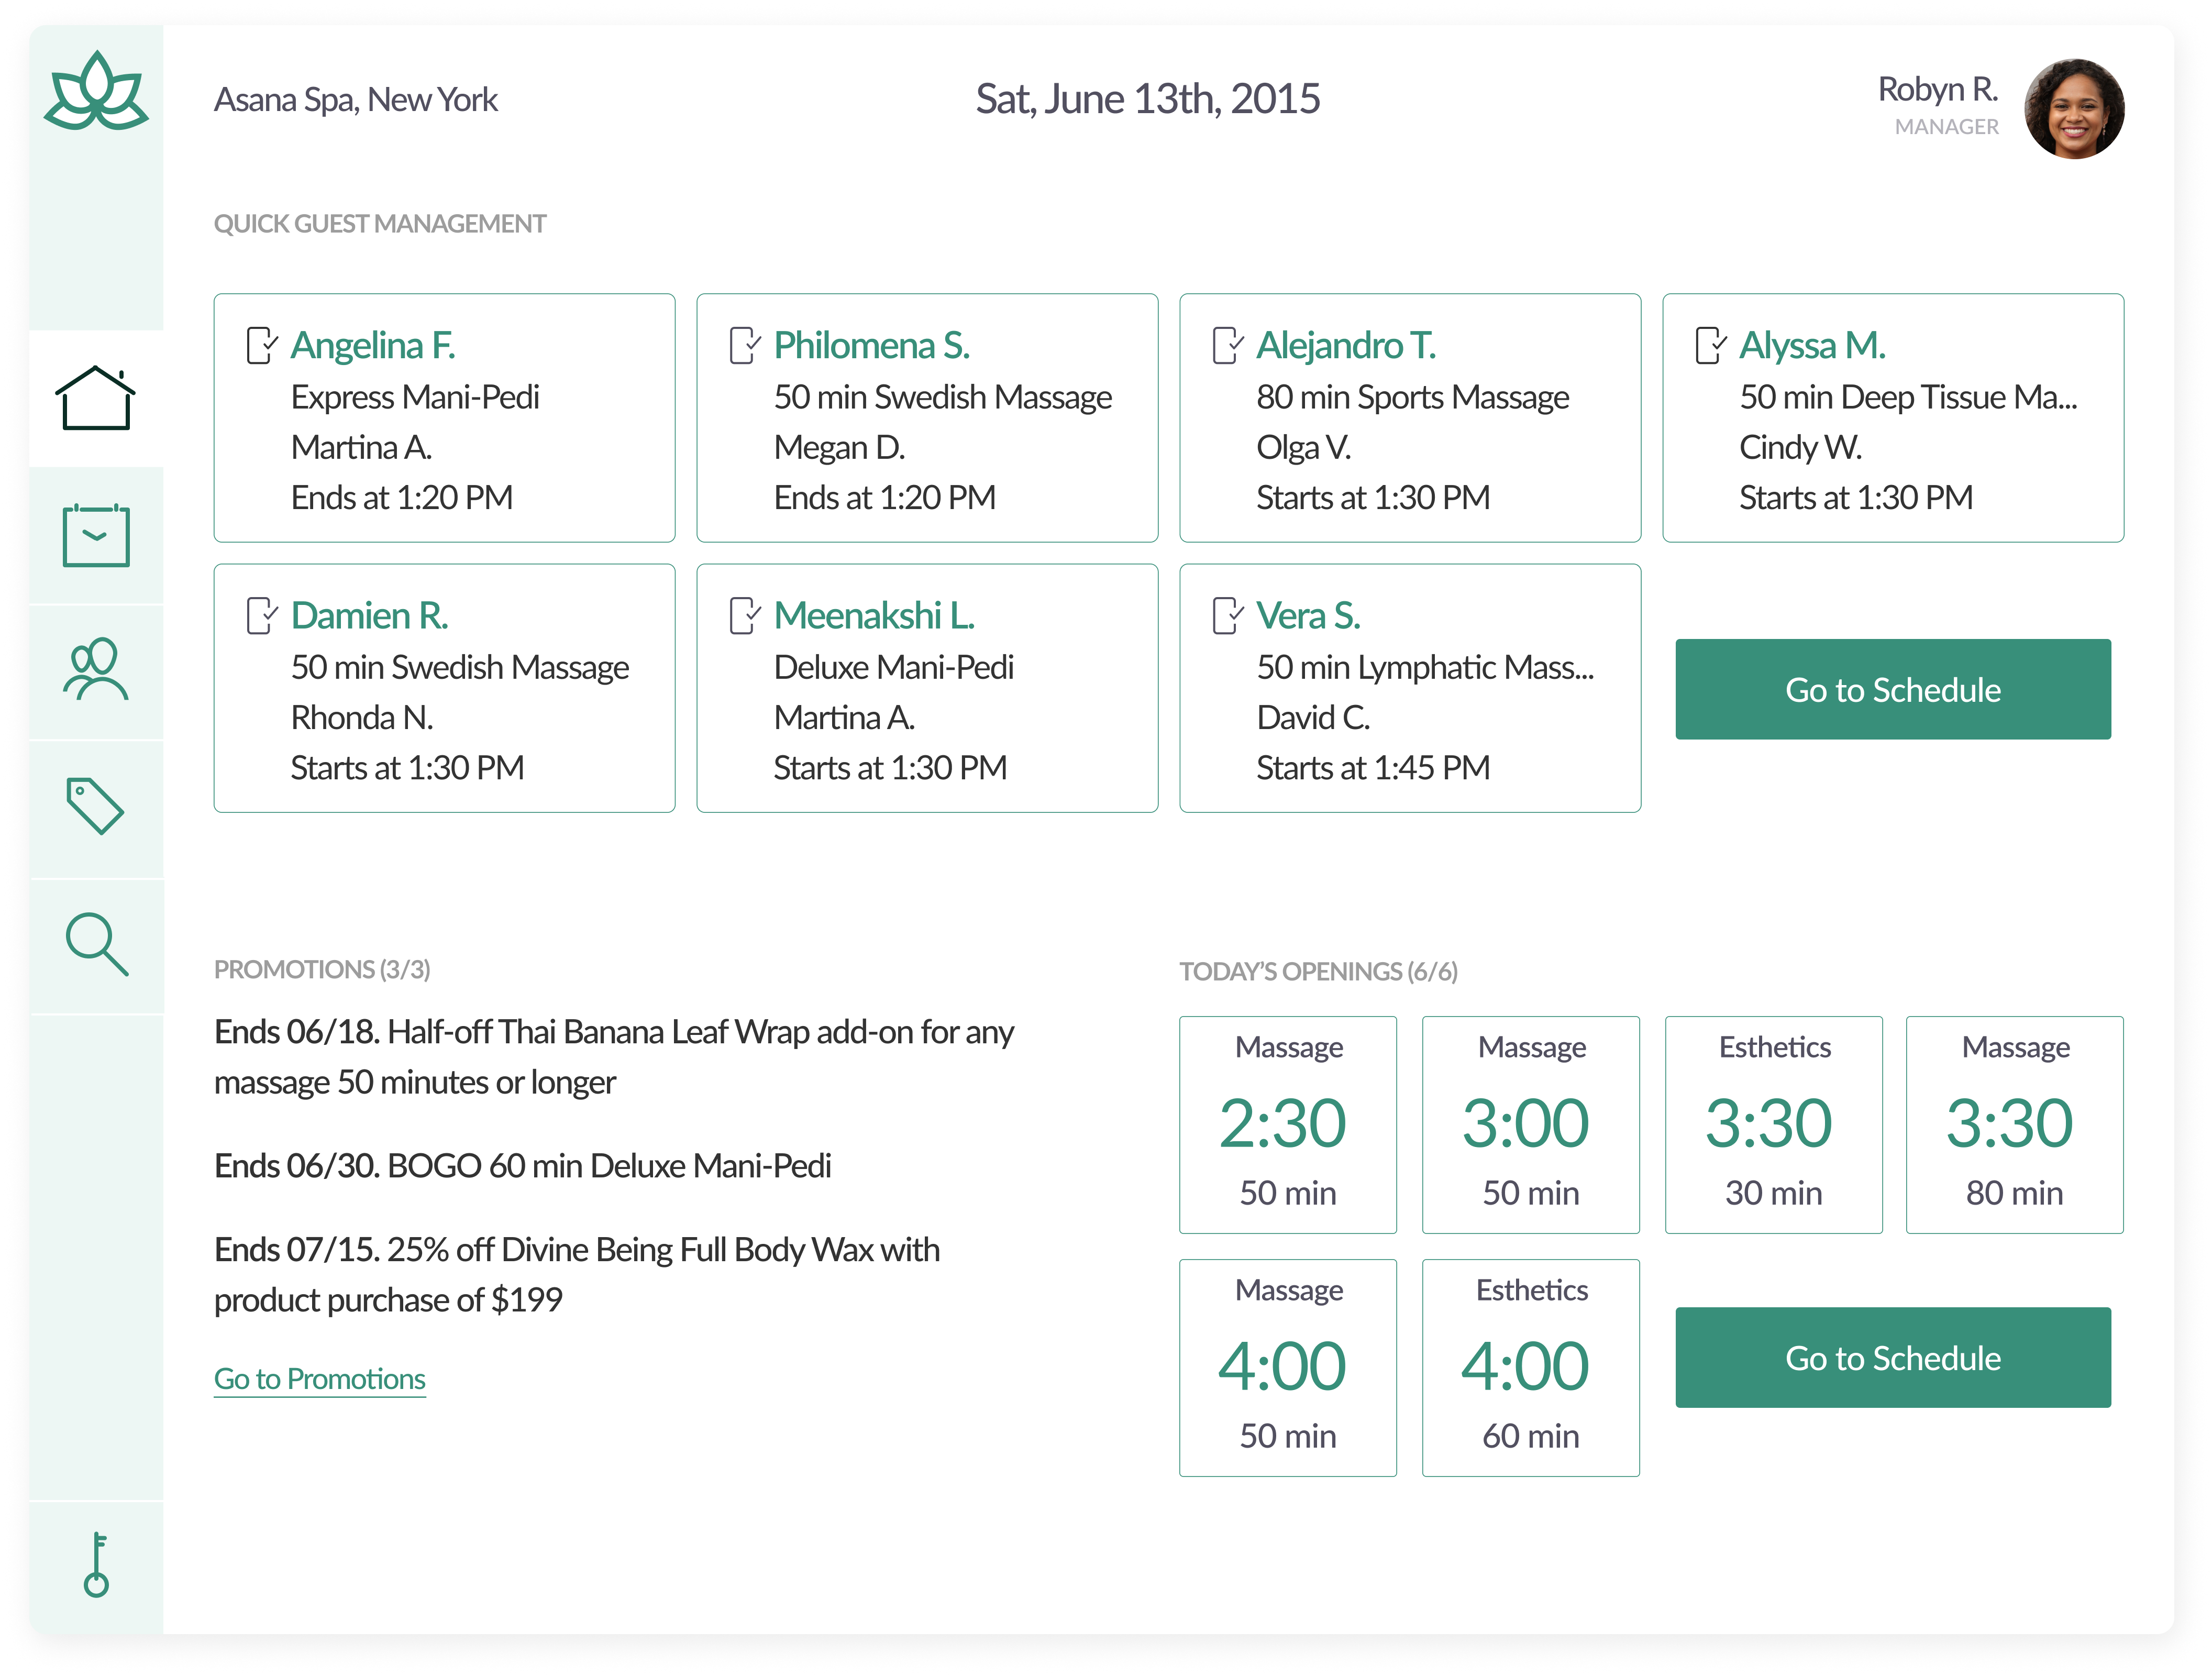Viewport: 2212px width, 1676px height.
Task: Click the check-in icon beside Angelina F.
Action: tap(261, 346)
